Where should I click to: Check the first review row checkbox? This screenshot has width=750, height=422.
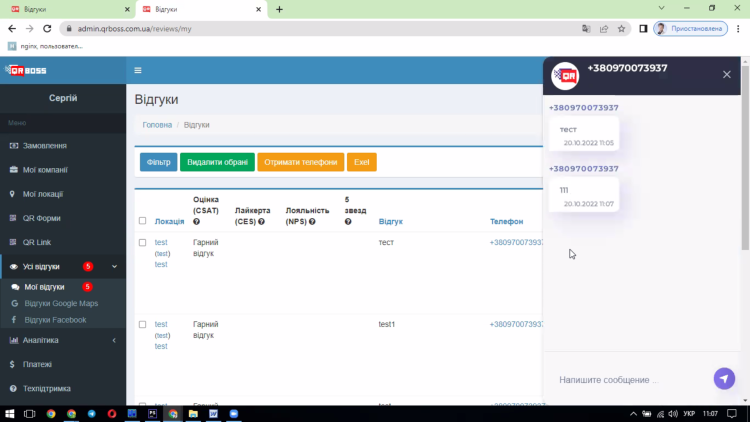tap(143, 243)
